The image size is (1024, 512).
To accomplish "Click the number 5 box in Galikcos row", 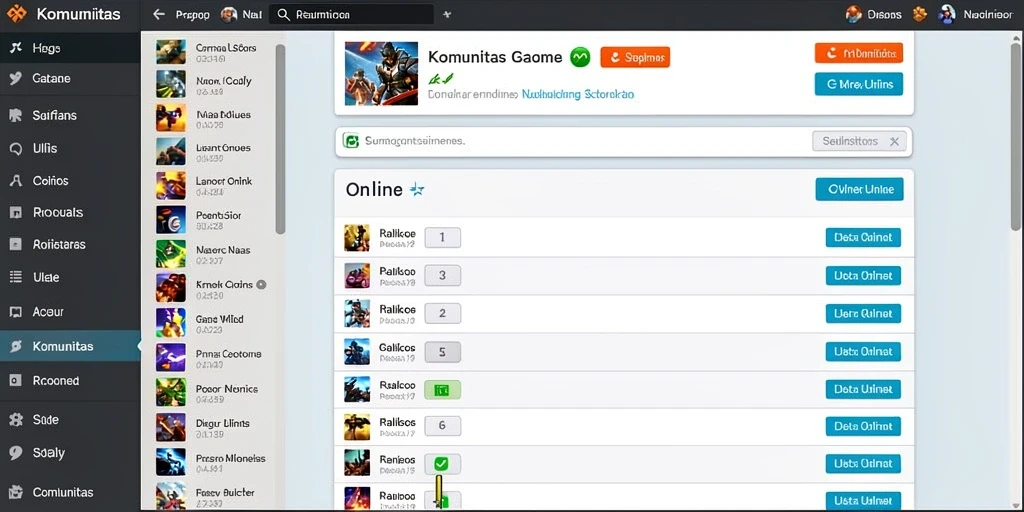I will pos(442,352).
